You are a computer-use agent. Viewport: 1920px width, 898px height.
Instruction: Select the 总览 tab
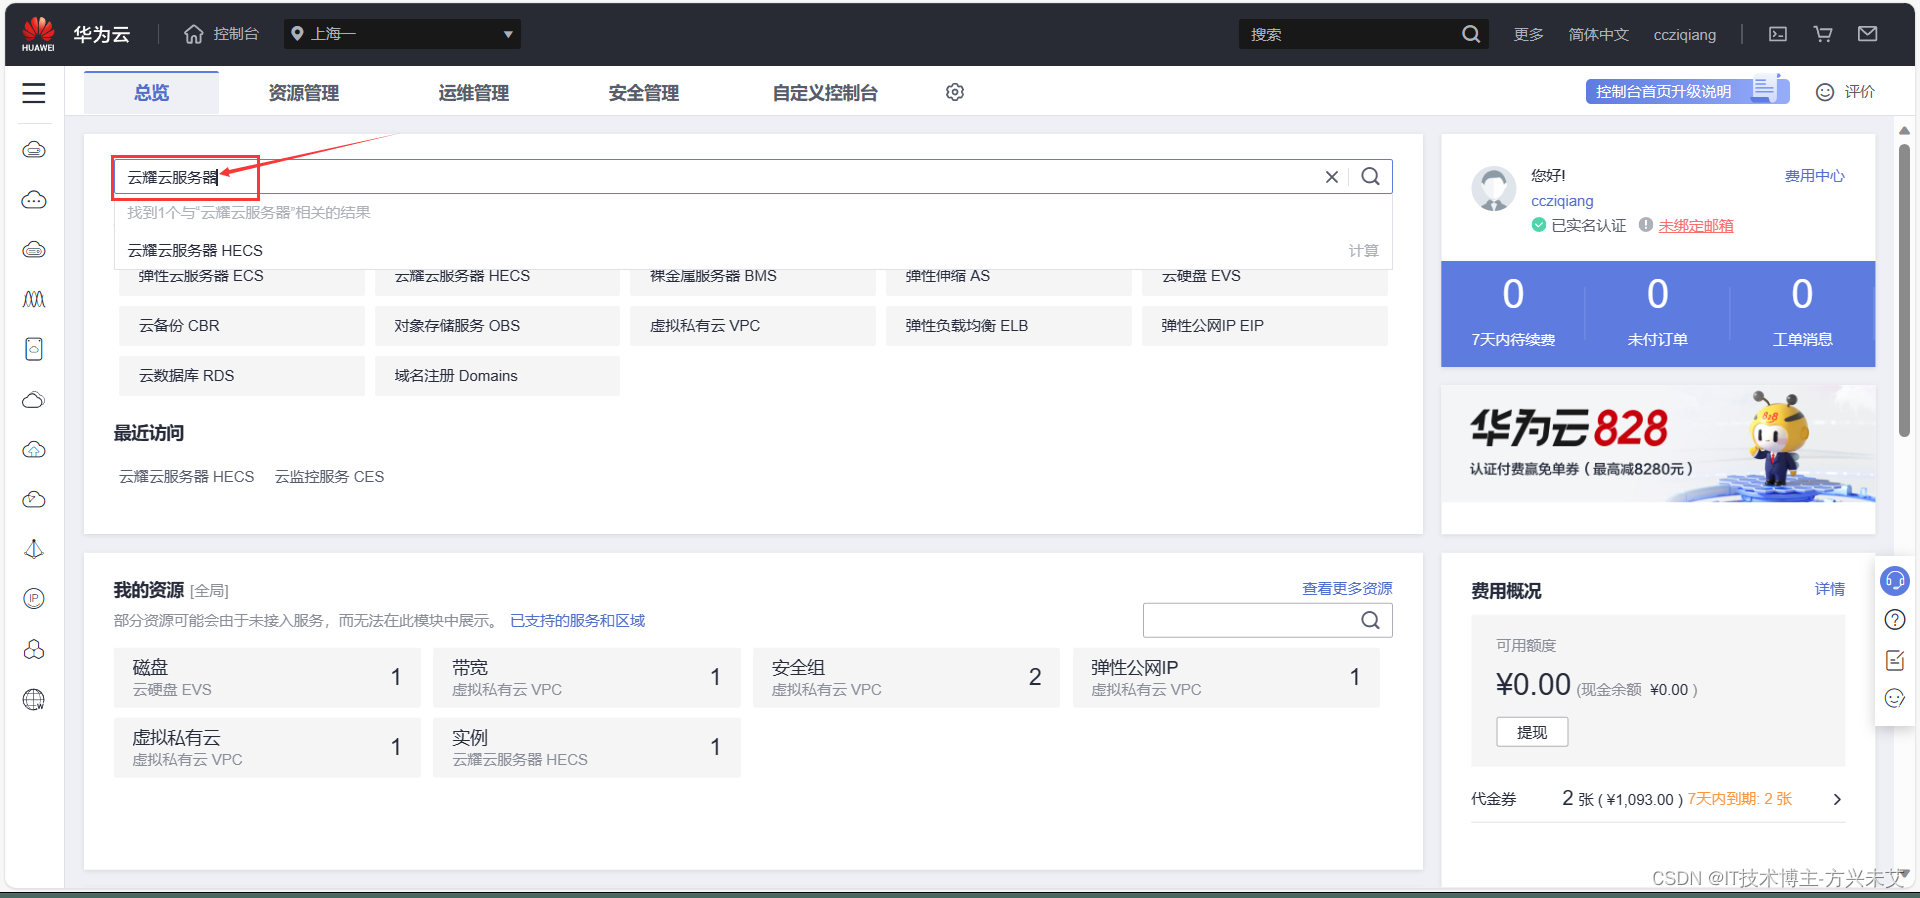[x=151, y=93]
